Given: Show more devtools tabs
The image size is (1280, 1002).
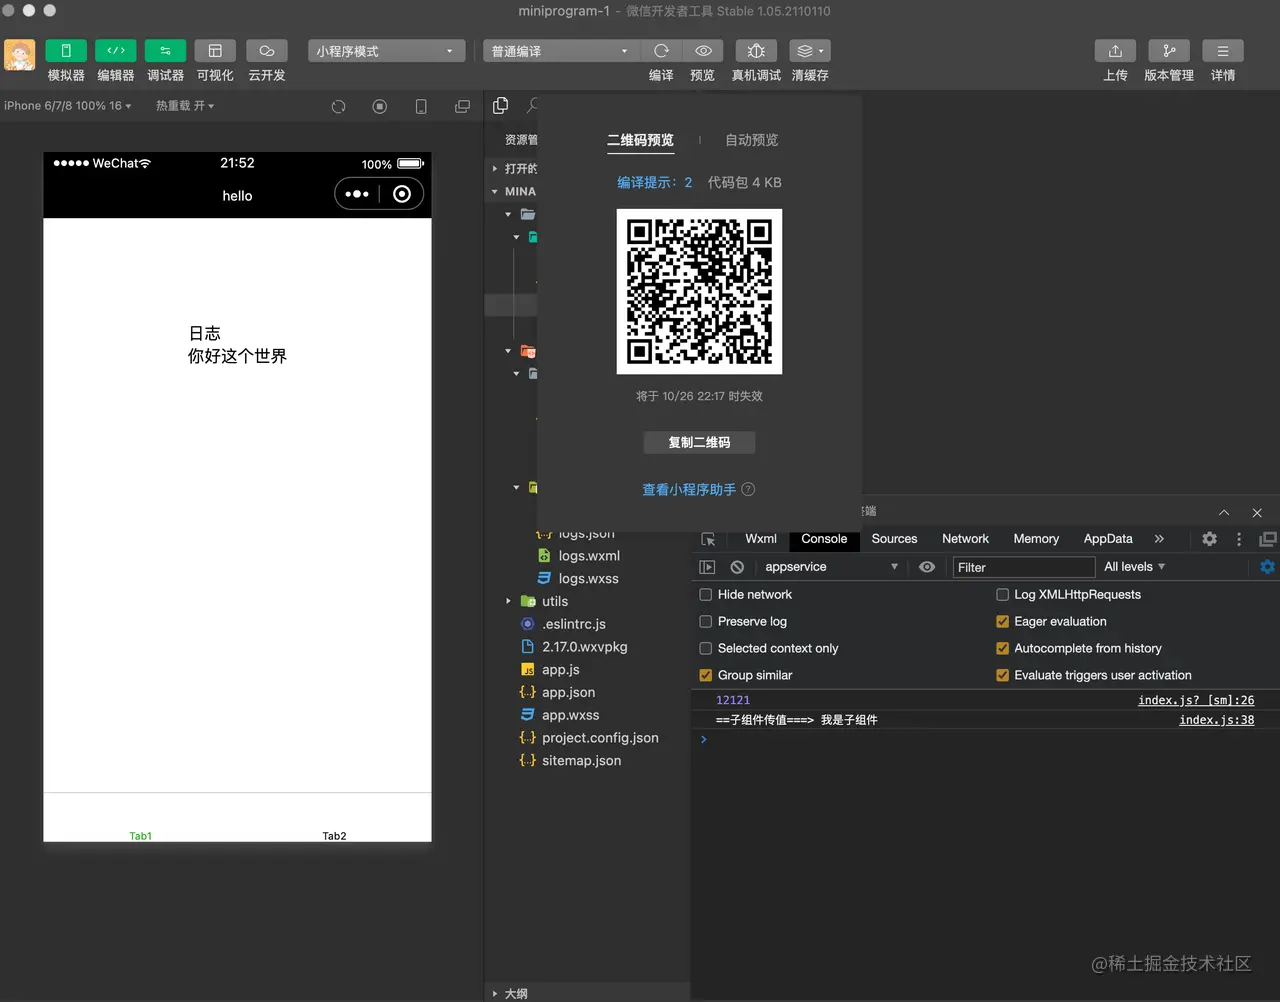Looking at the screenshot, I should tap(1159, 539).
